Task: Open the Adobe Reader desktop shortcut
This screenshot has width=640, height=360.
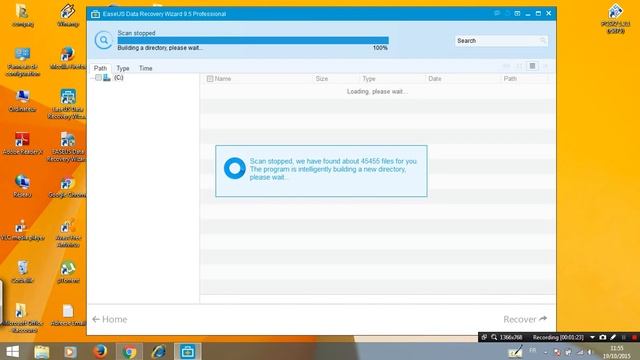Action: click(x=22, y=144)
